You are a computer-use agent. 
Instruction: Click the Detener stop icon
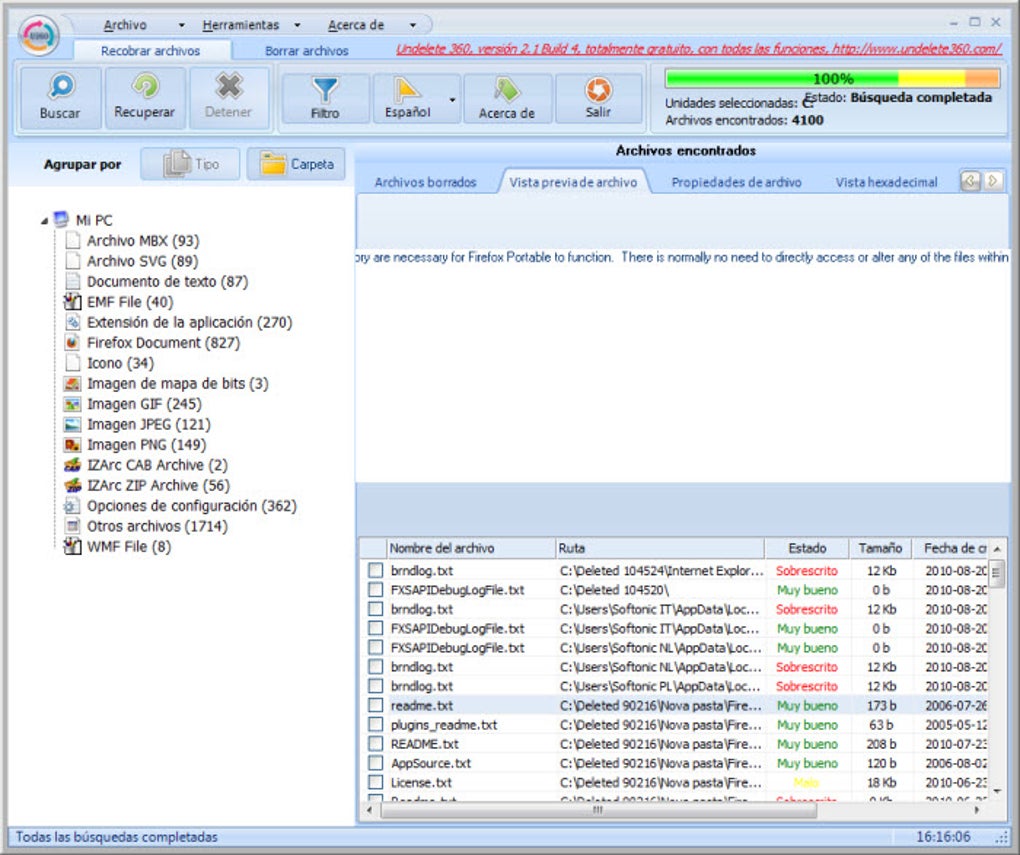[228, 86]
